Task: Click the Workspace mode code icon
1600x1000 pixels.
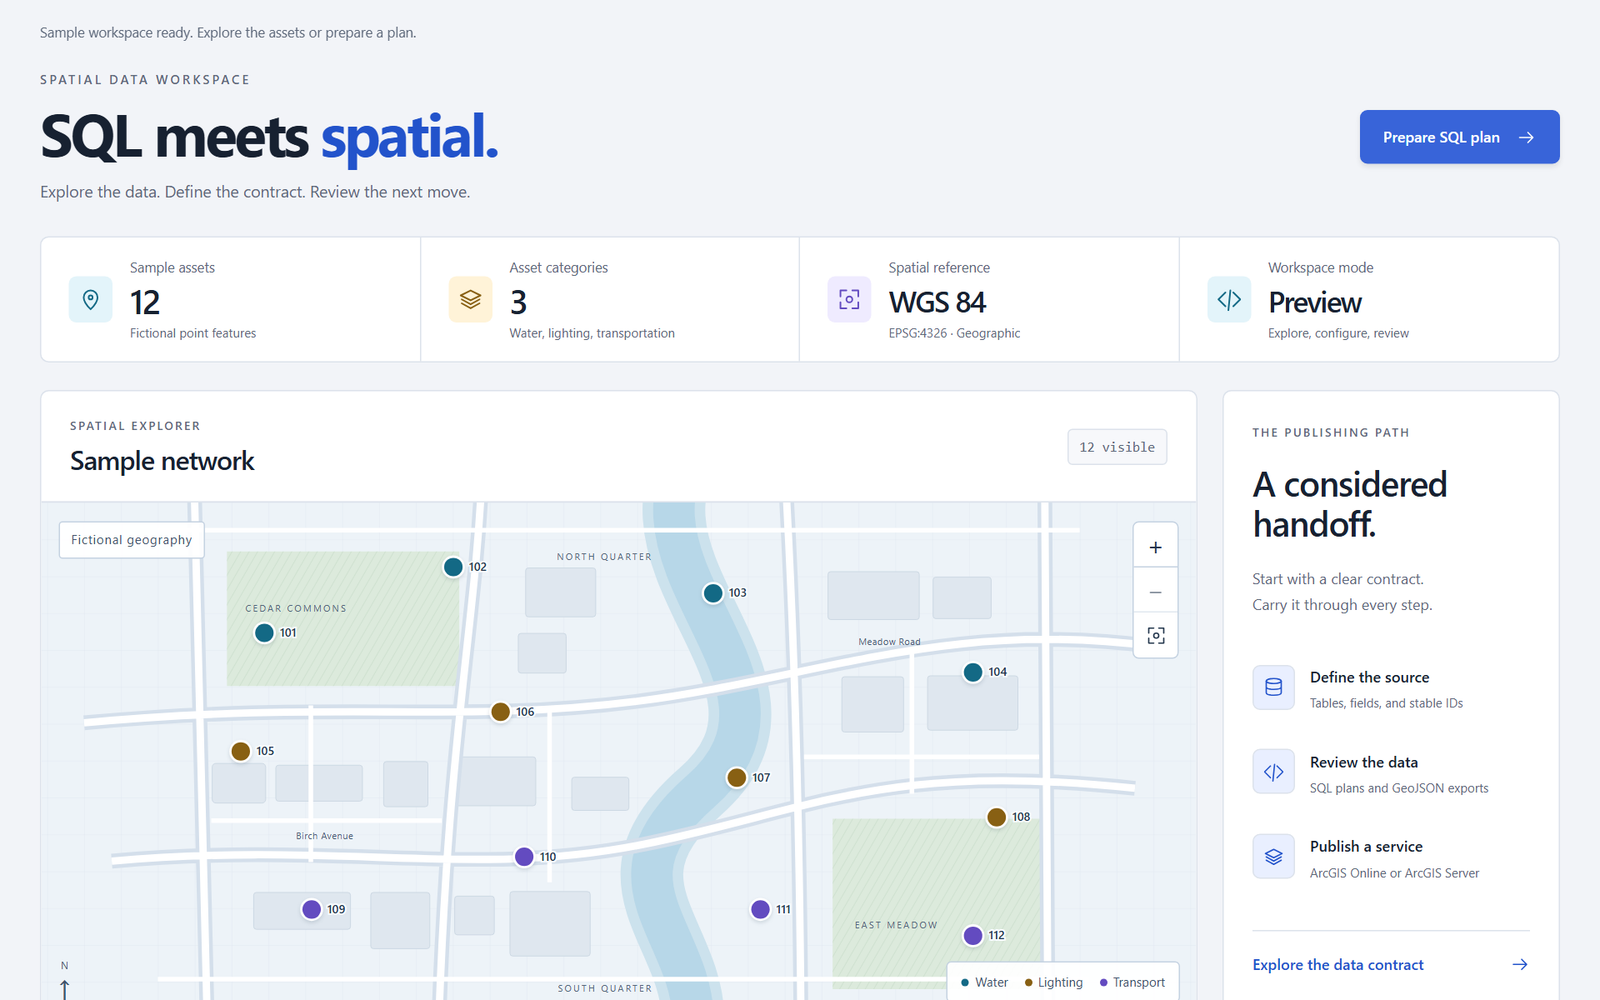Action: [x=1229, y=299]
